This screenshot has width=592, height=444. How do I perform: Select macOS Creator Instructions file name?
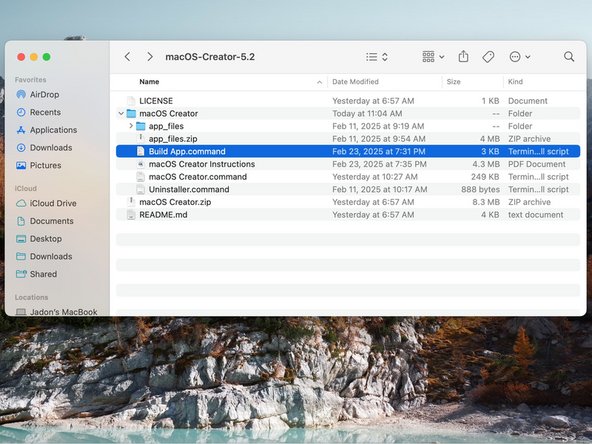tap(202, 164)
